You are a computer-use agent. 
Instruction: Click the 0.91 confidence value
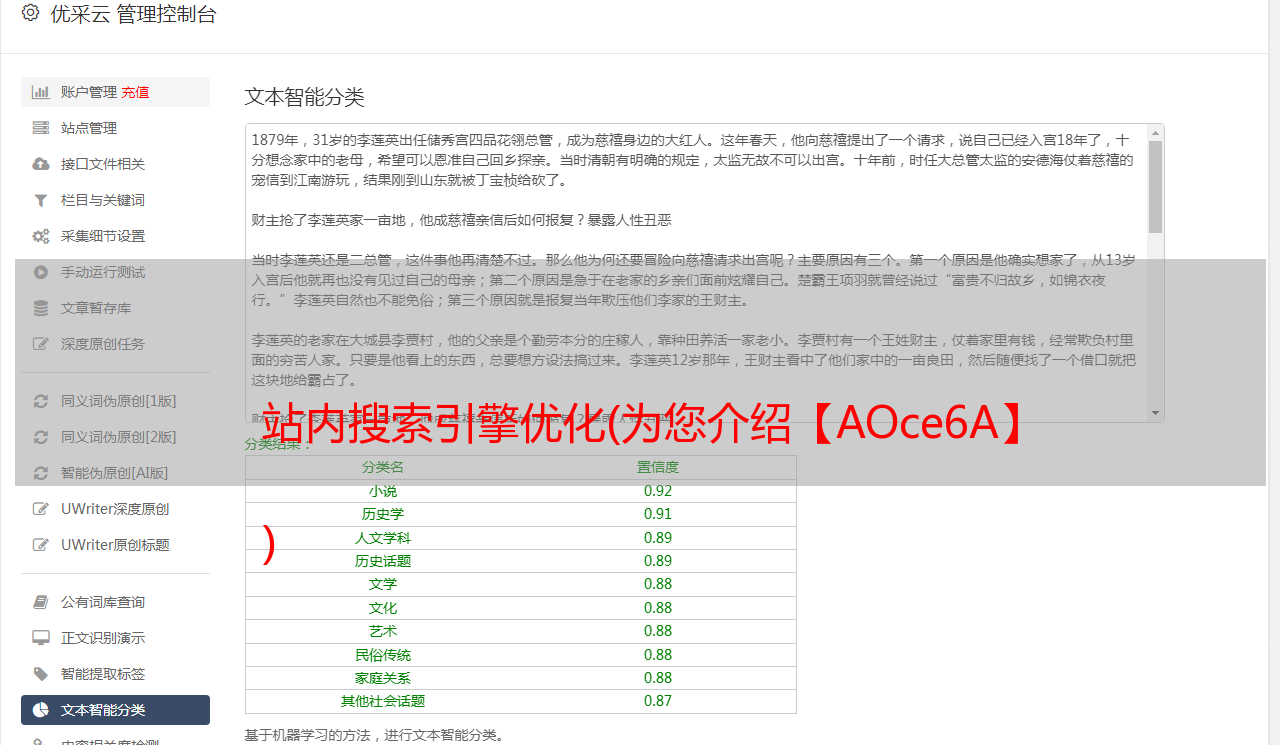click(x=658, y=514)
